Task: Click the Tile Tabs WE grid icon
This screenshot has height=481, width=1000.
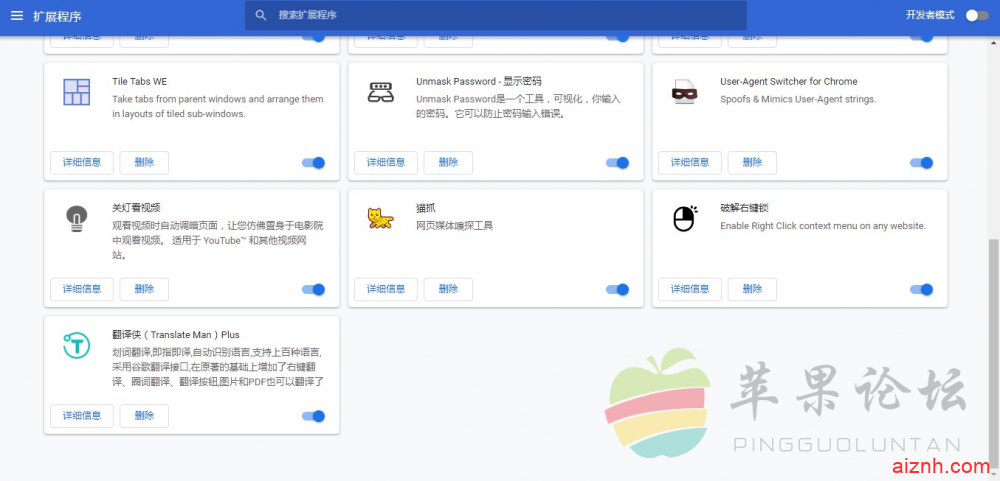Action: point(77,92)
